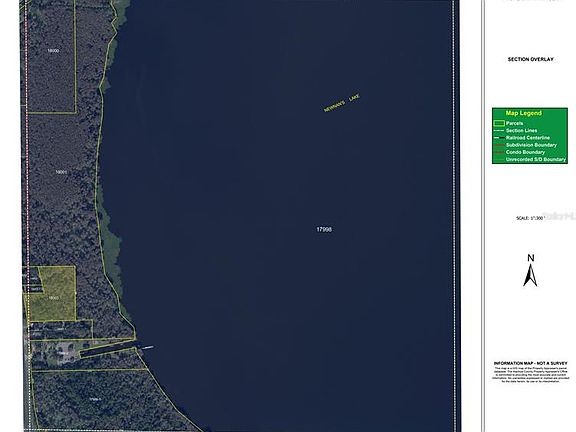Click the large wooded parcel at bottom
Screen dimensions: 576x432
(96, 399)
